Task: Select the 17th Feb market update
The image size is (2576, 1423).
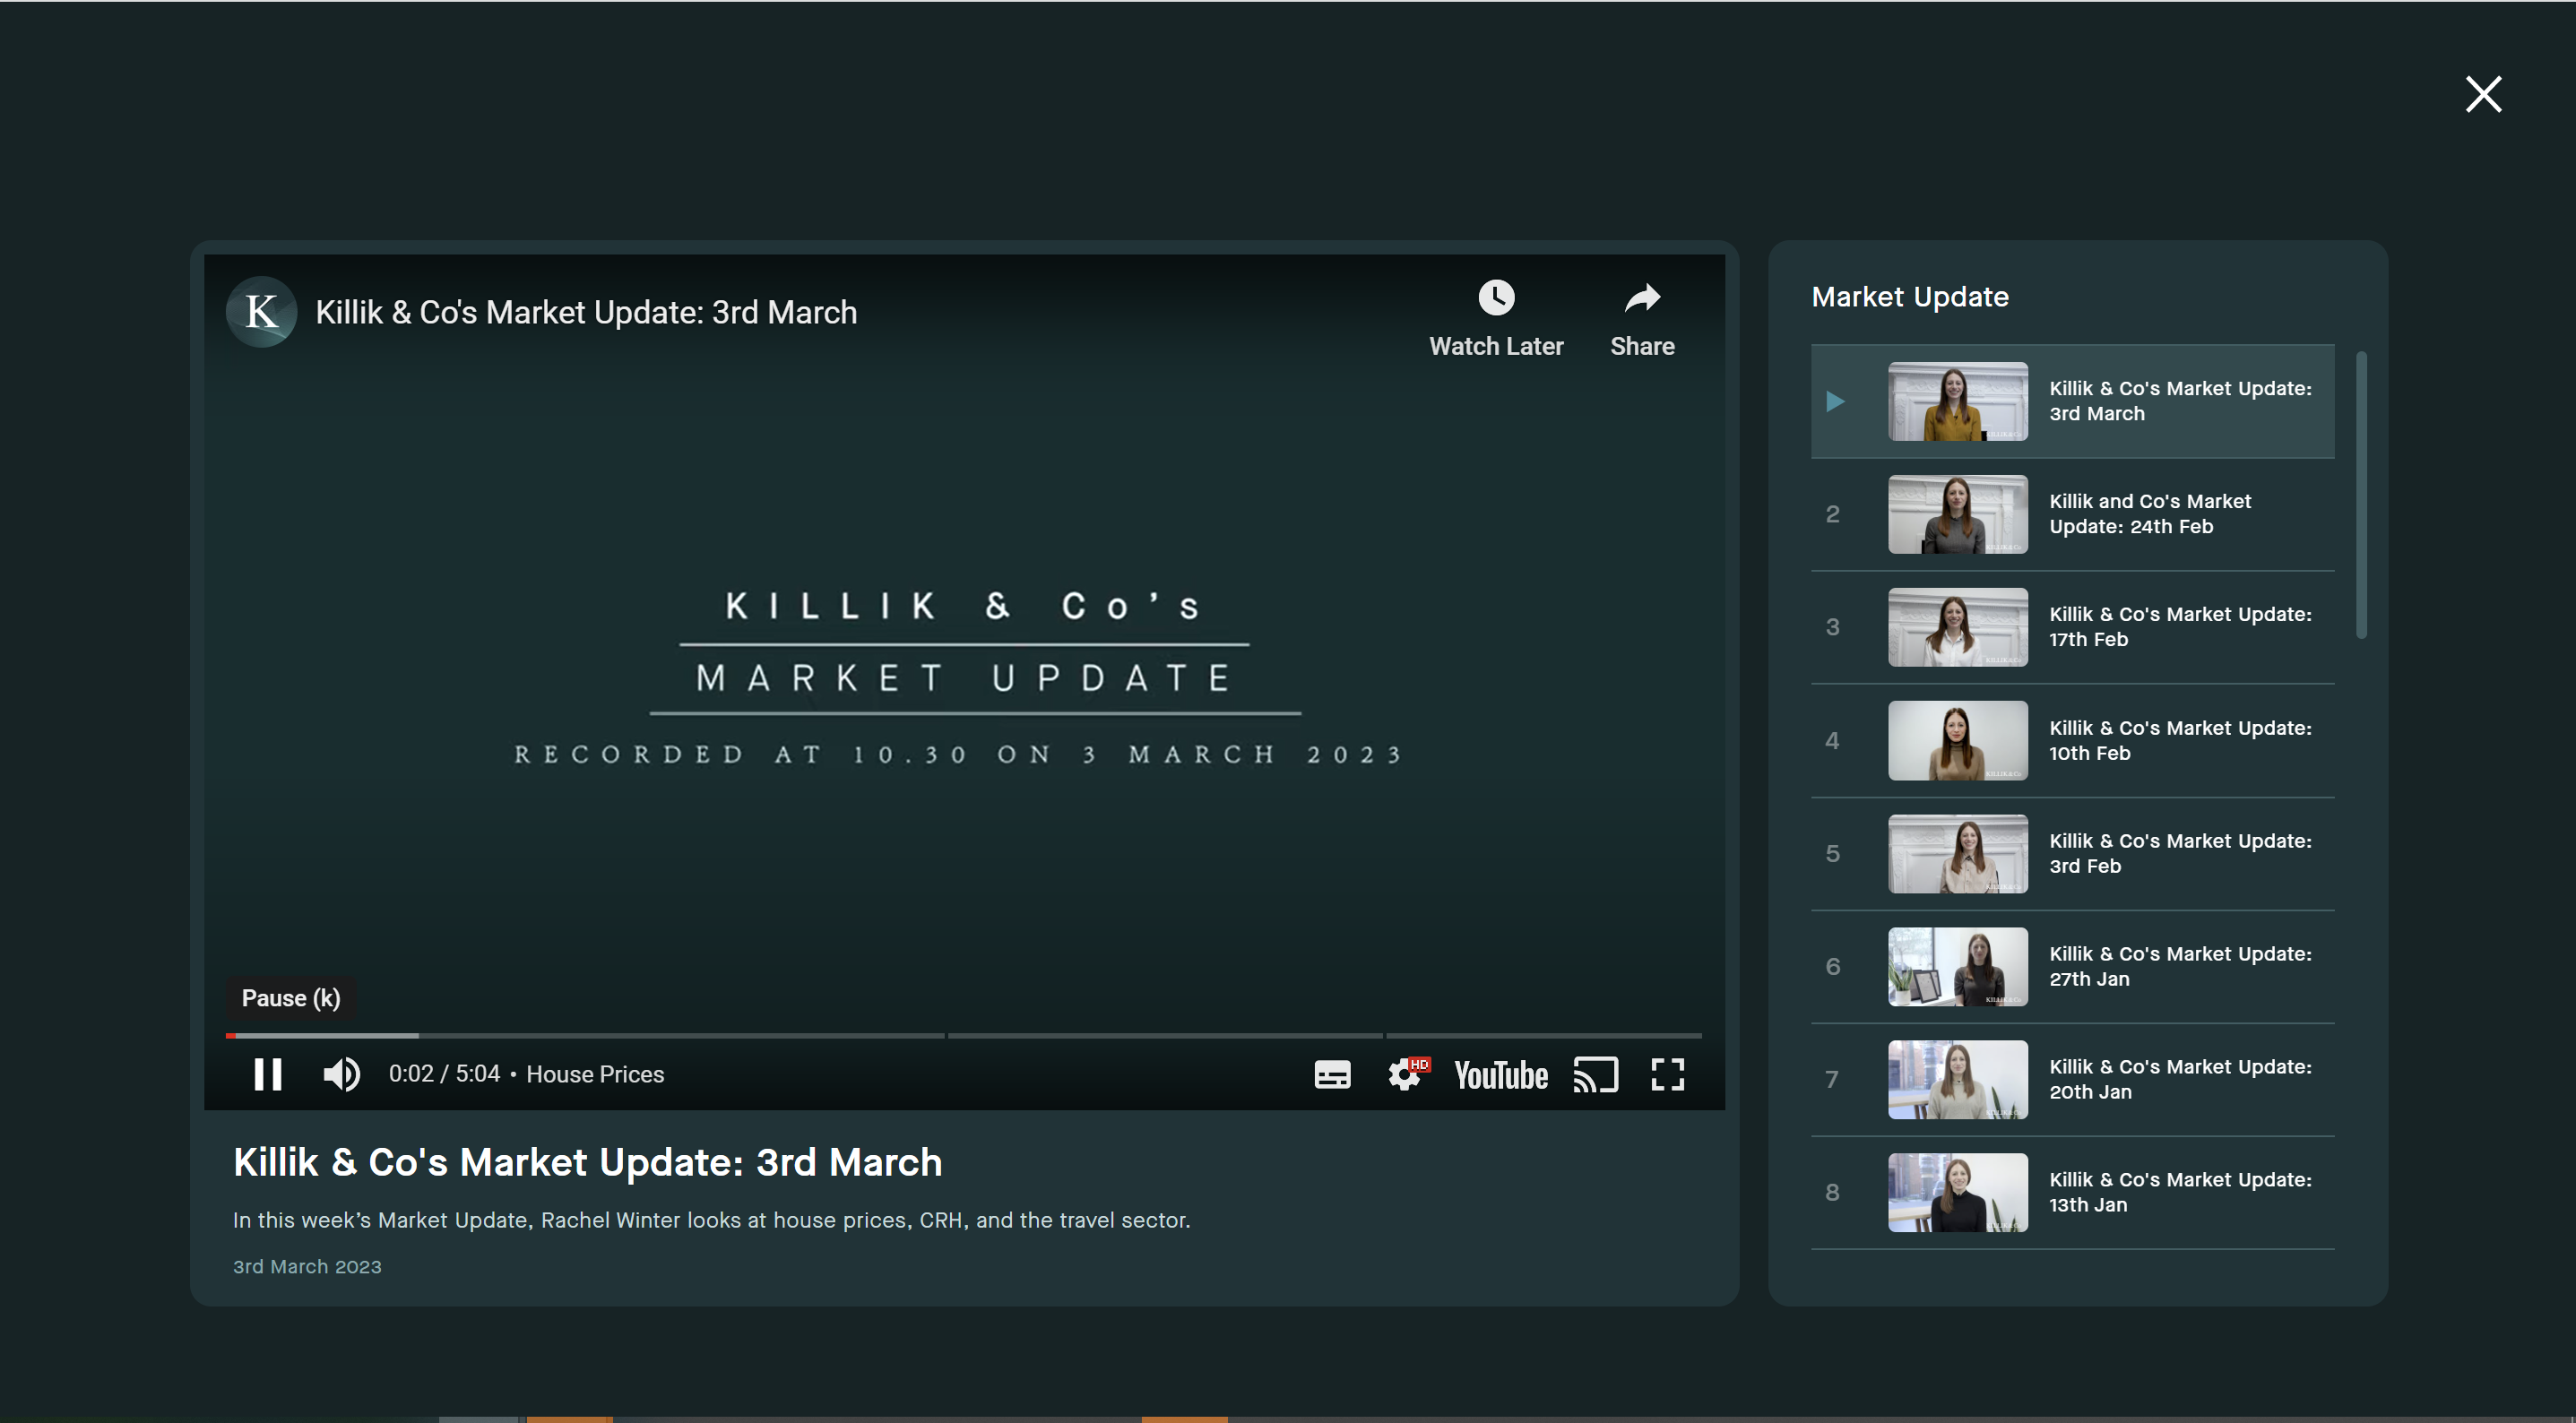Action: (x=2179, y=627)
